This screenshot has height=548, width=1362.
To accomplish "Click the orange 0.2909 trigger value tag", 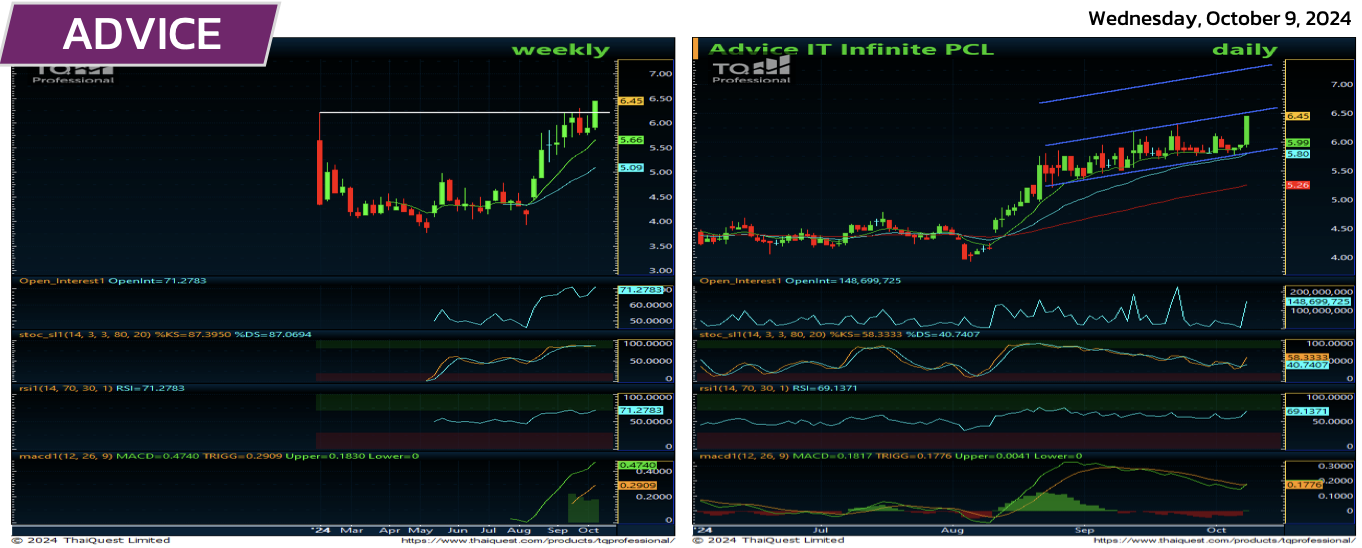I will coord(637,485).
